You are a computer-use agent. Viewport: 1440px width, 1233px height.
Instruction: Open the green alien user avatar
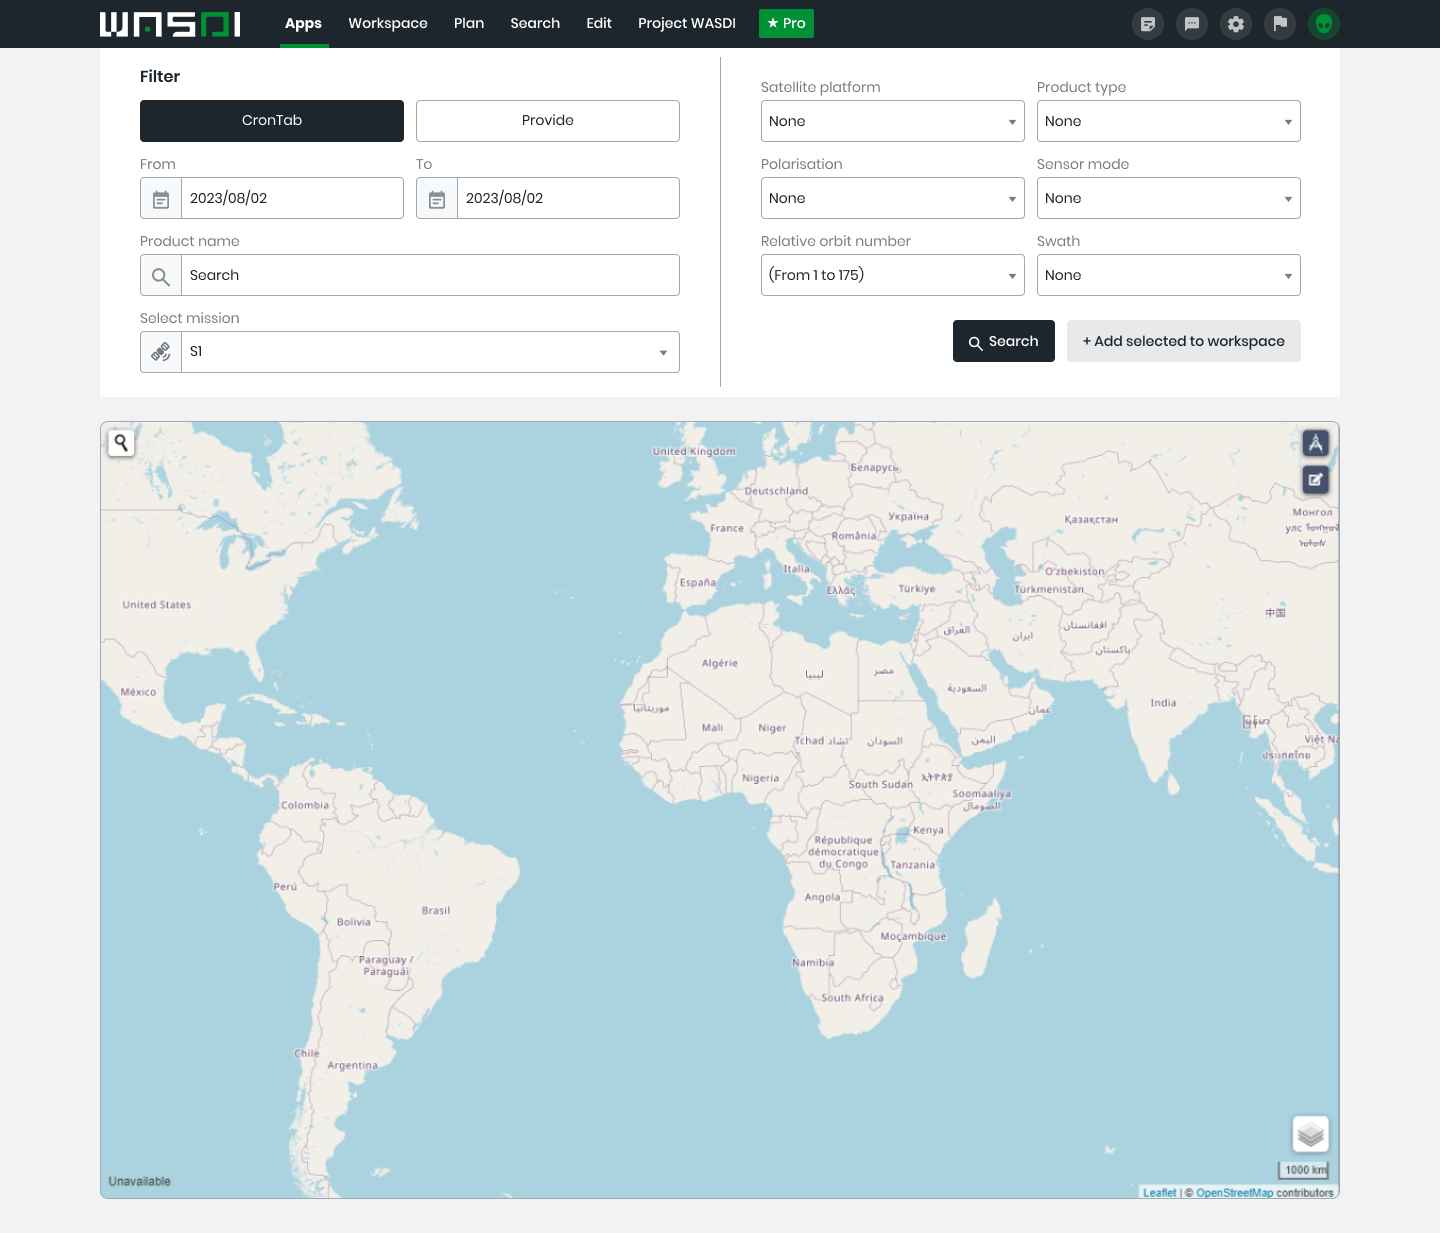pos(1324,24)
